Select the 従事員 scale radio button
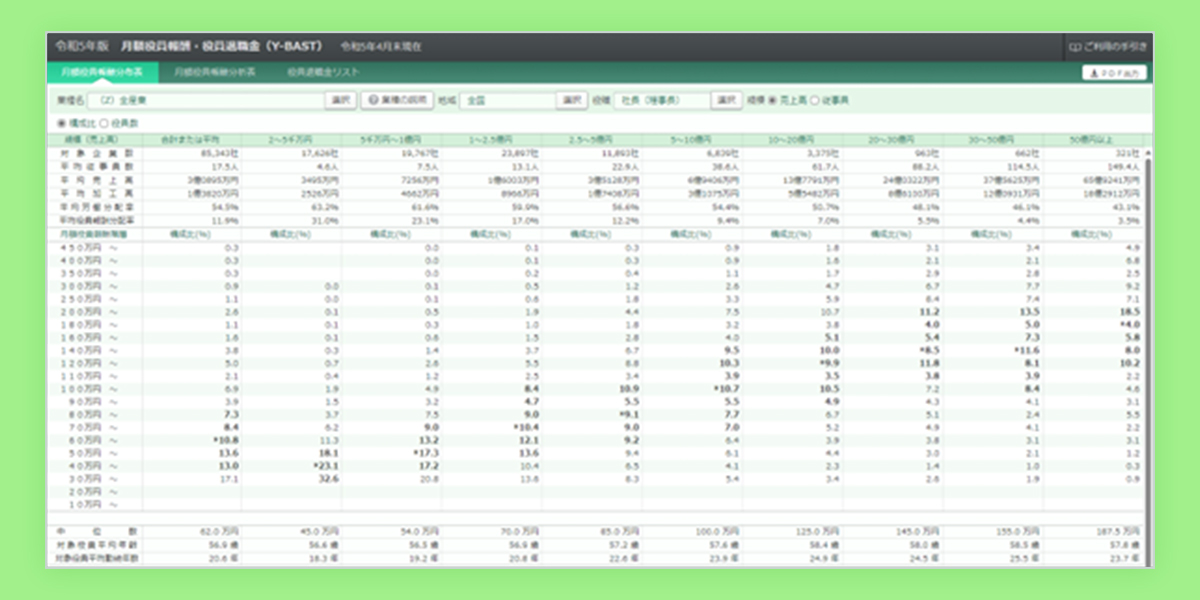The height and width of the screenshot is (600, 1200). click(815, 100)
